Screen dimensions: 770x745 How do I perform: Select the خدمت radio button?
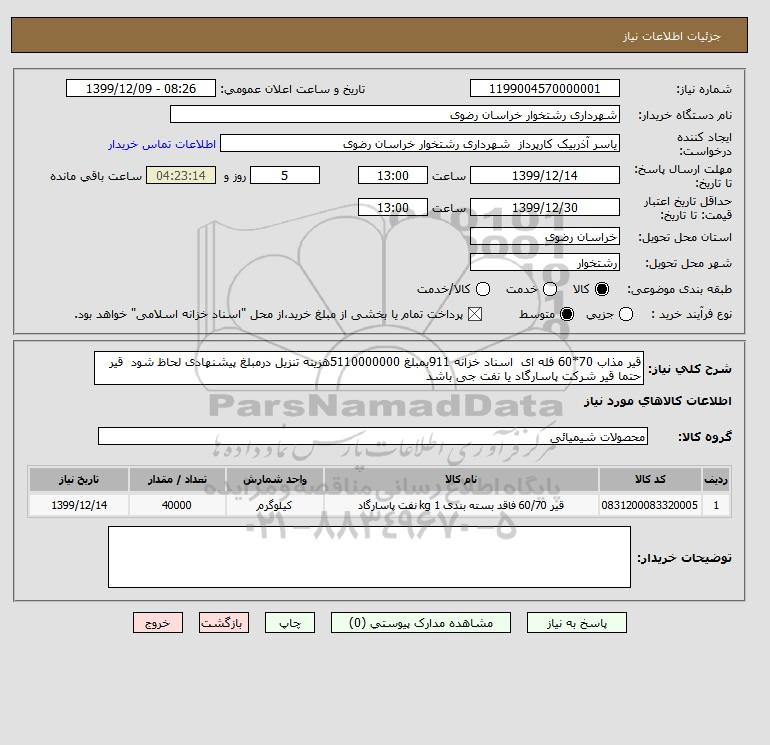(550, 289)
